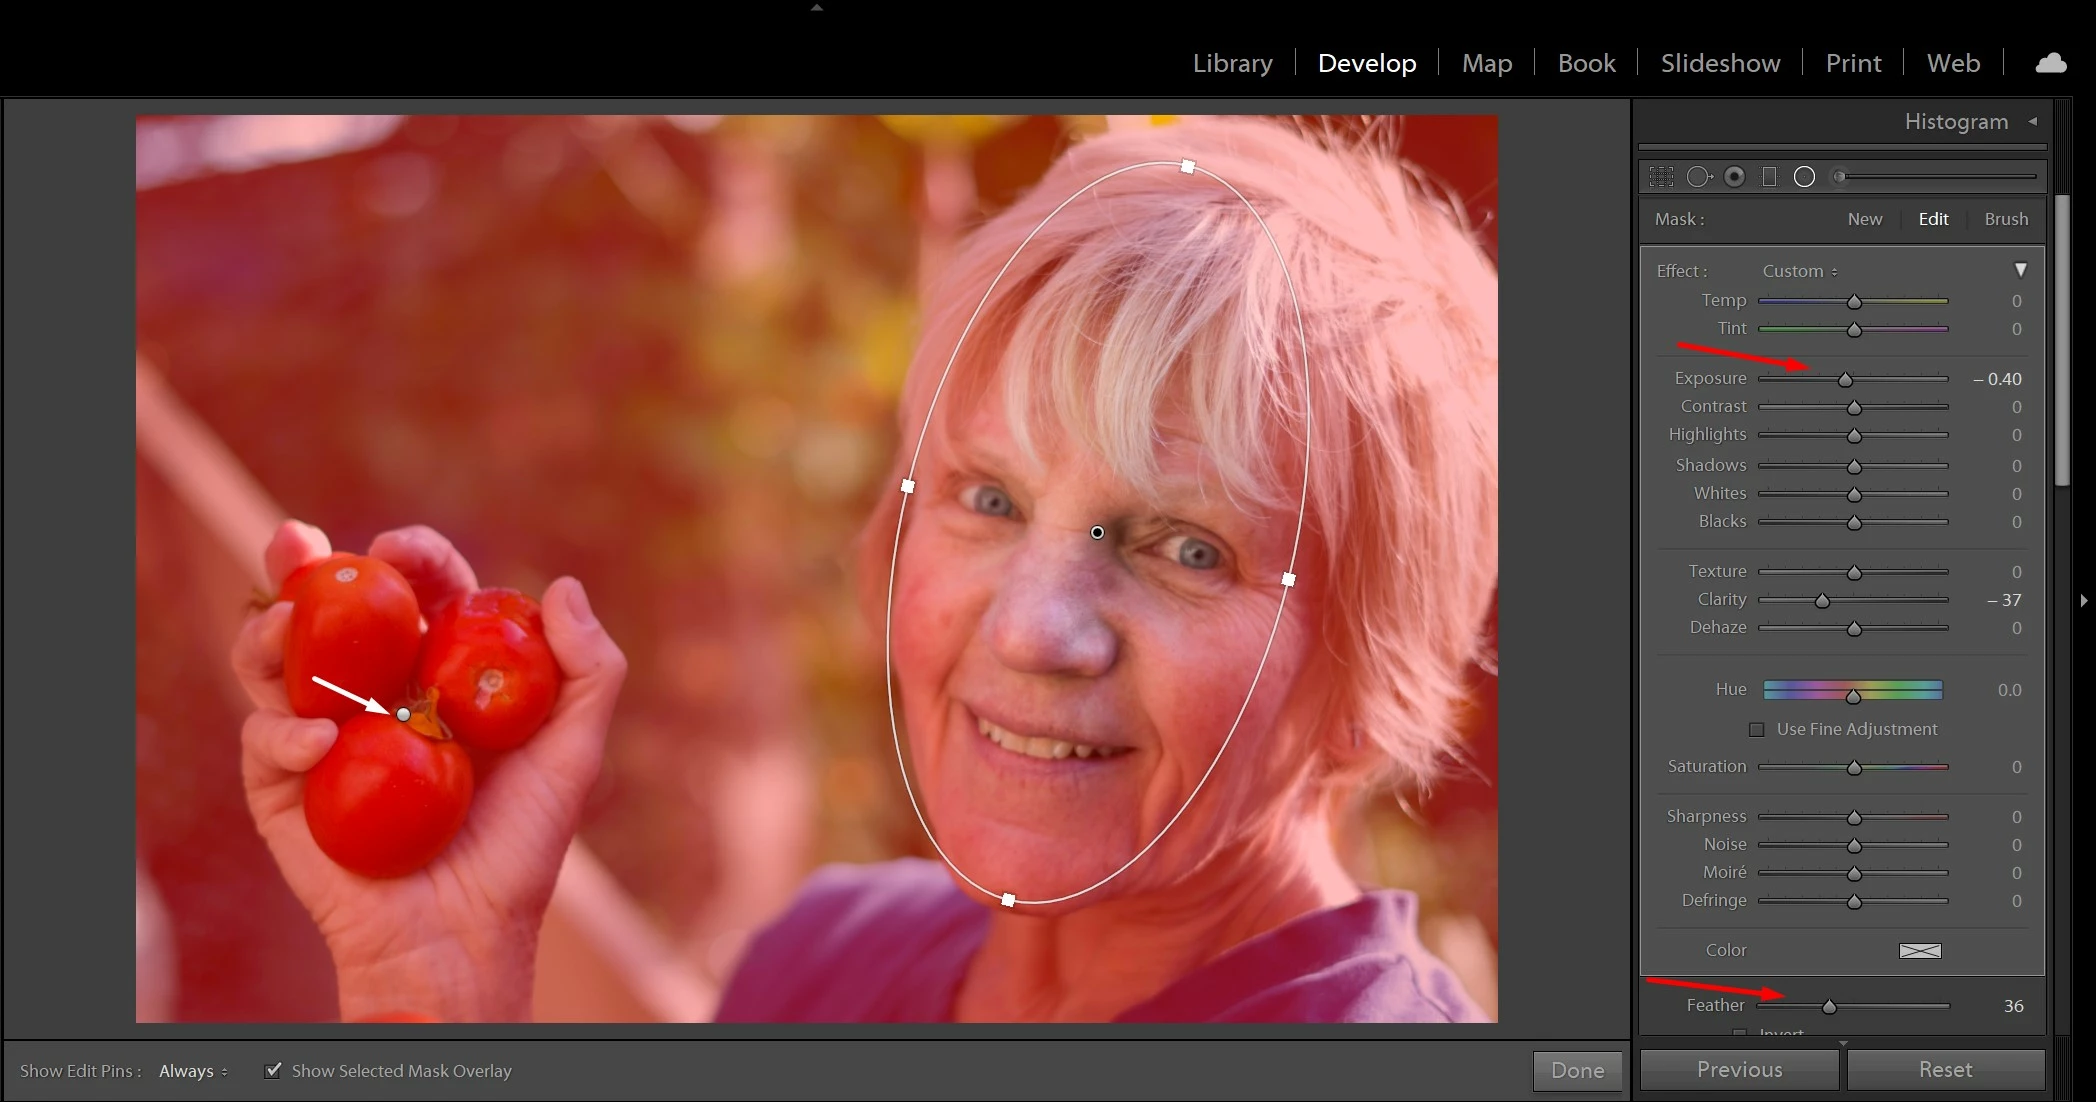The height and width of the screenshot is (1102, 2096).
Task: Click the cloud sync icon
Action: click(2051, 64)
